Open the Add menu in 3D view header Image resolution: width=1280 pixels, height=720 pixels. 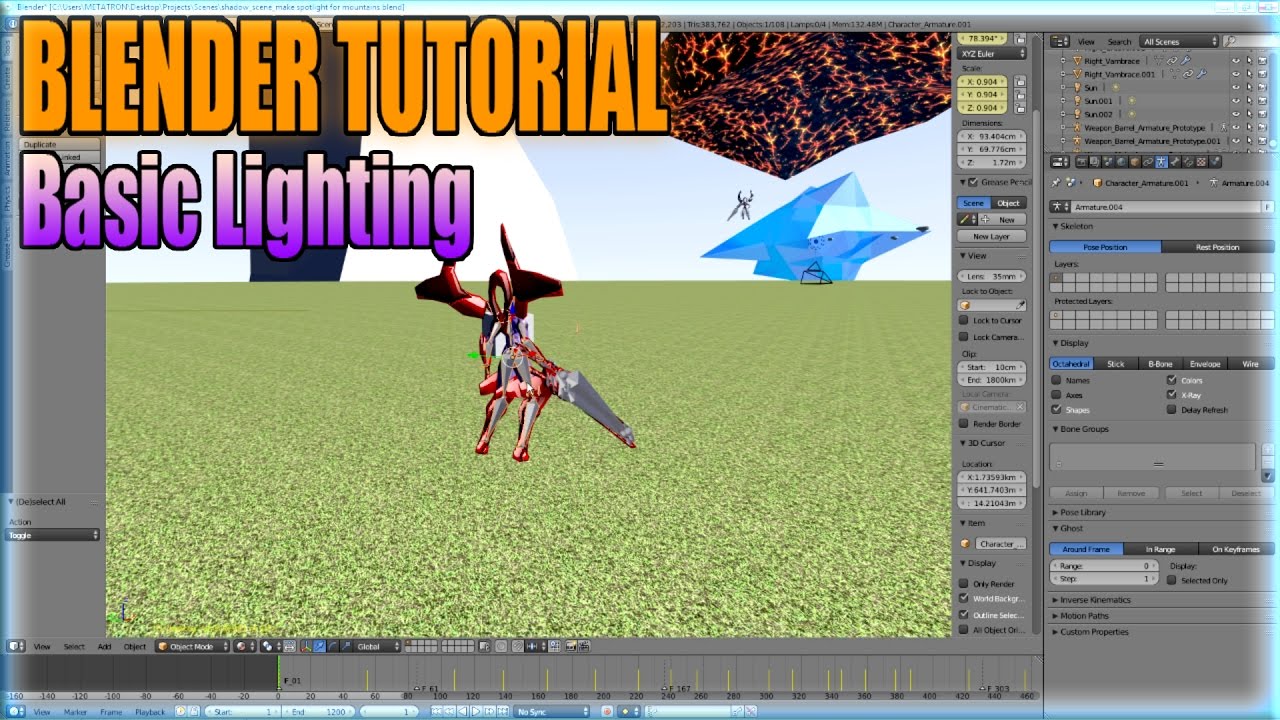[104, 646]
